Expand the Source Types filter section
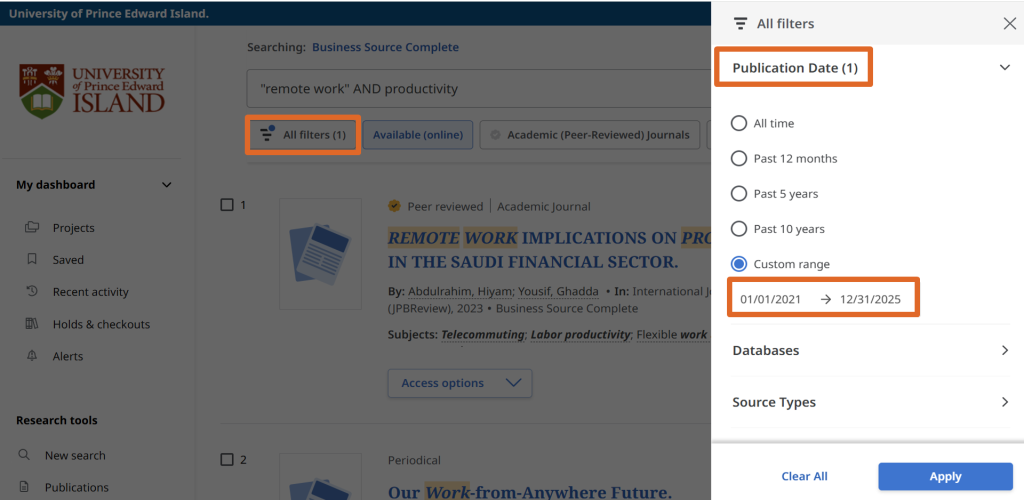This screenshot has height=500, width=1024. click(x=871, y=402)
